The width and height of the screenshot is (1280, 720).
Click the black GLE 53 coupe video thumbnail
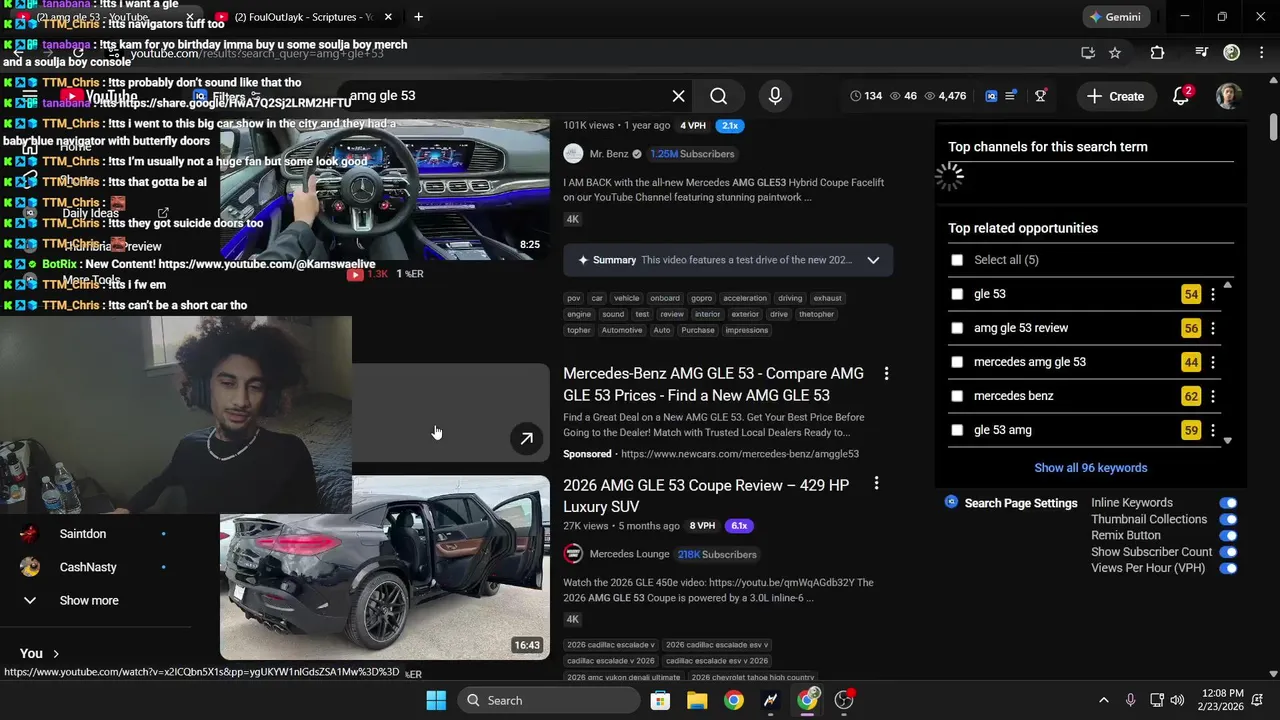[385, 567]
